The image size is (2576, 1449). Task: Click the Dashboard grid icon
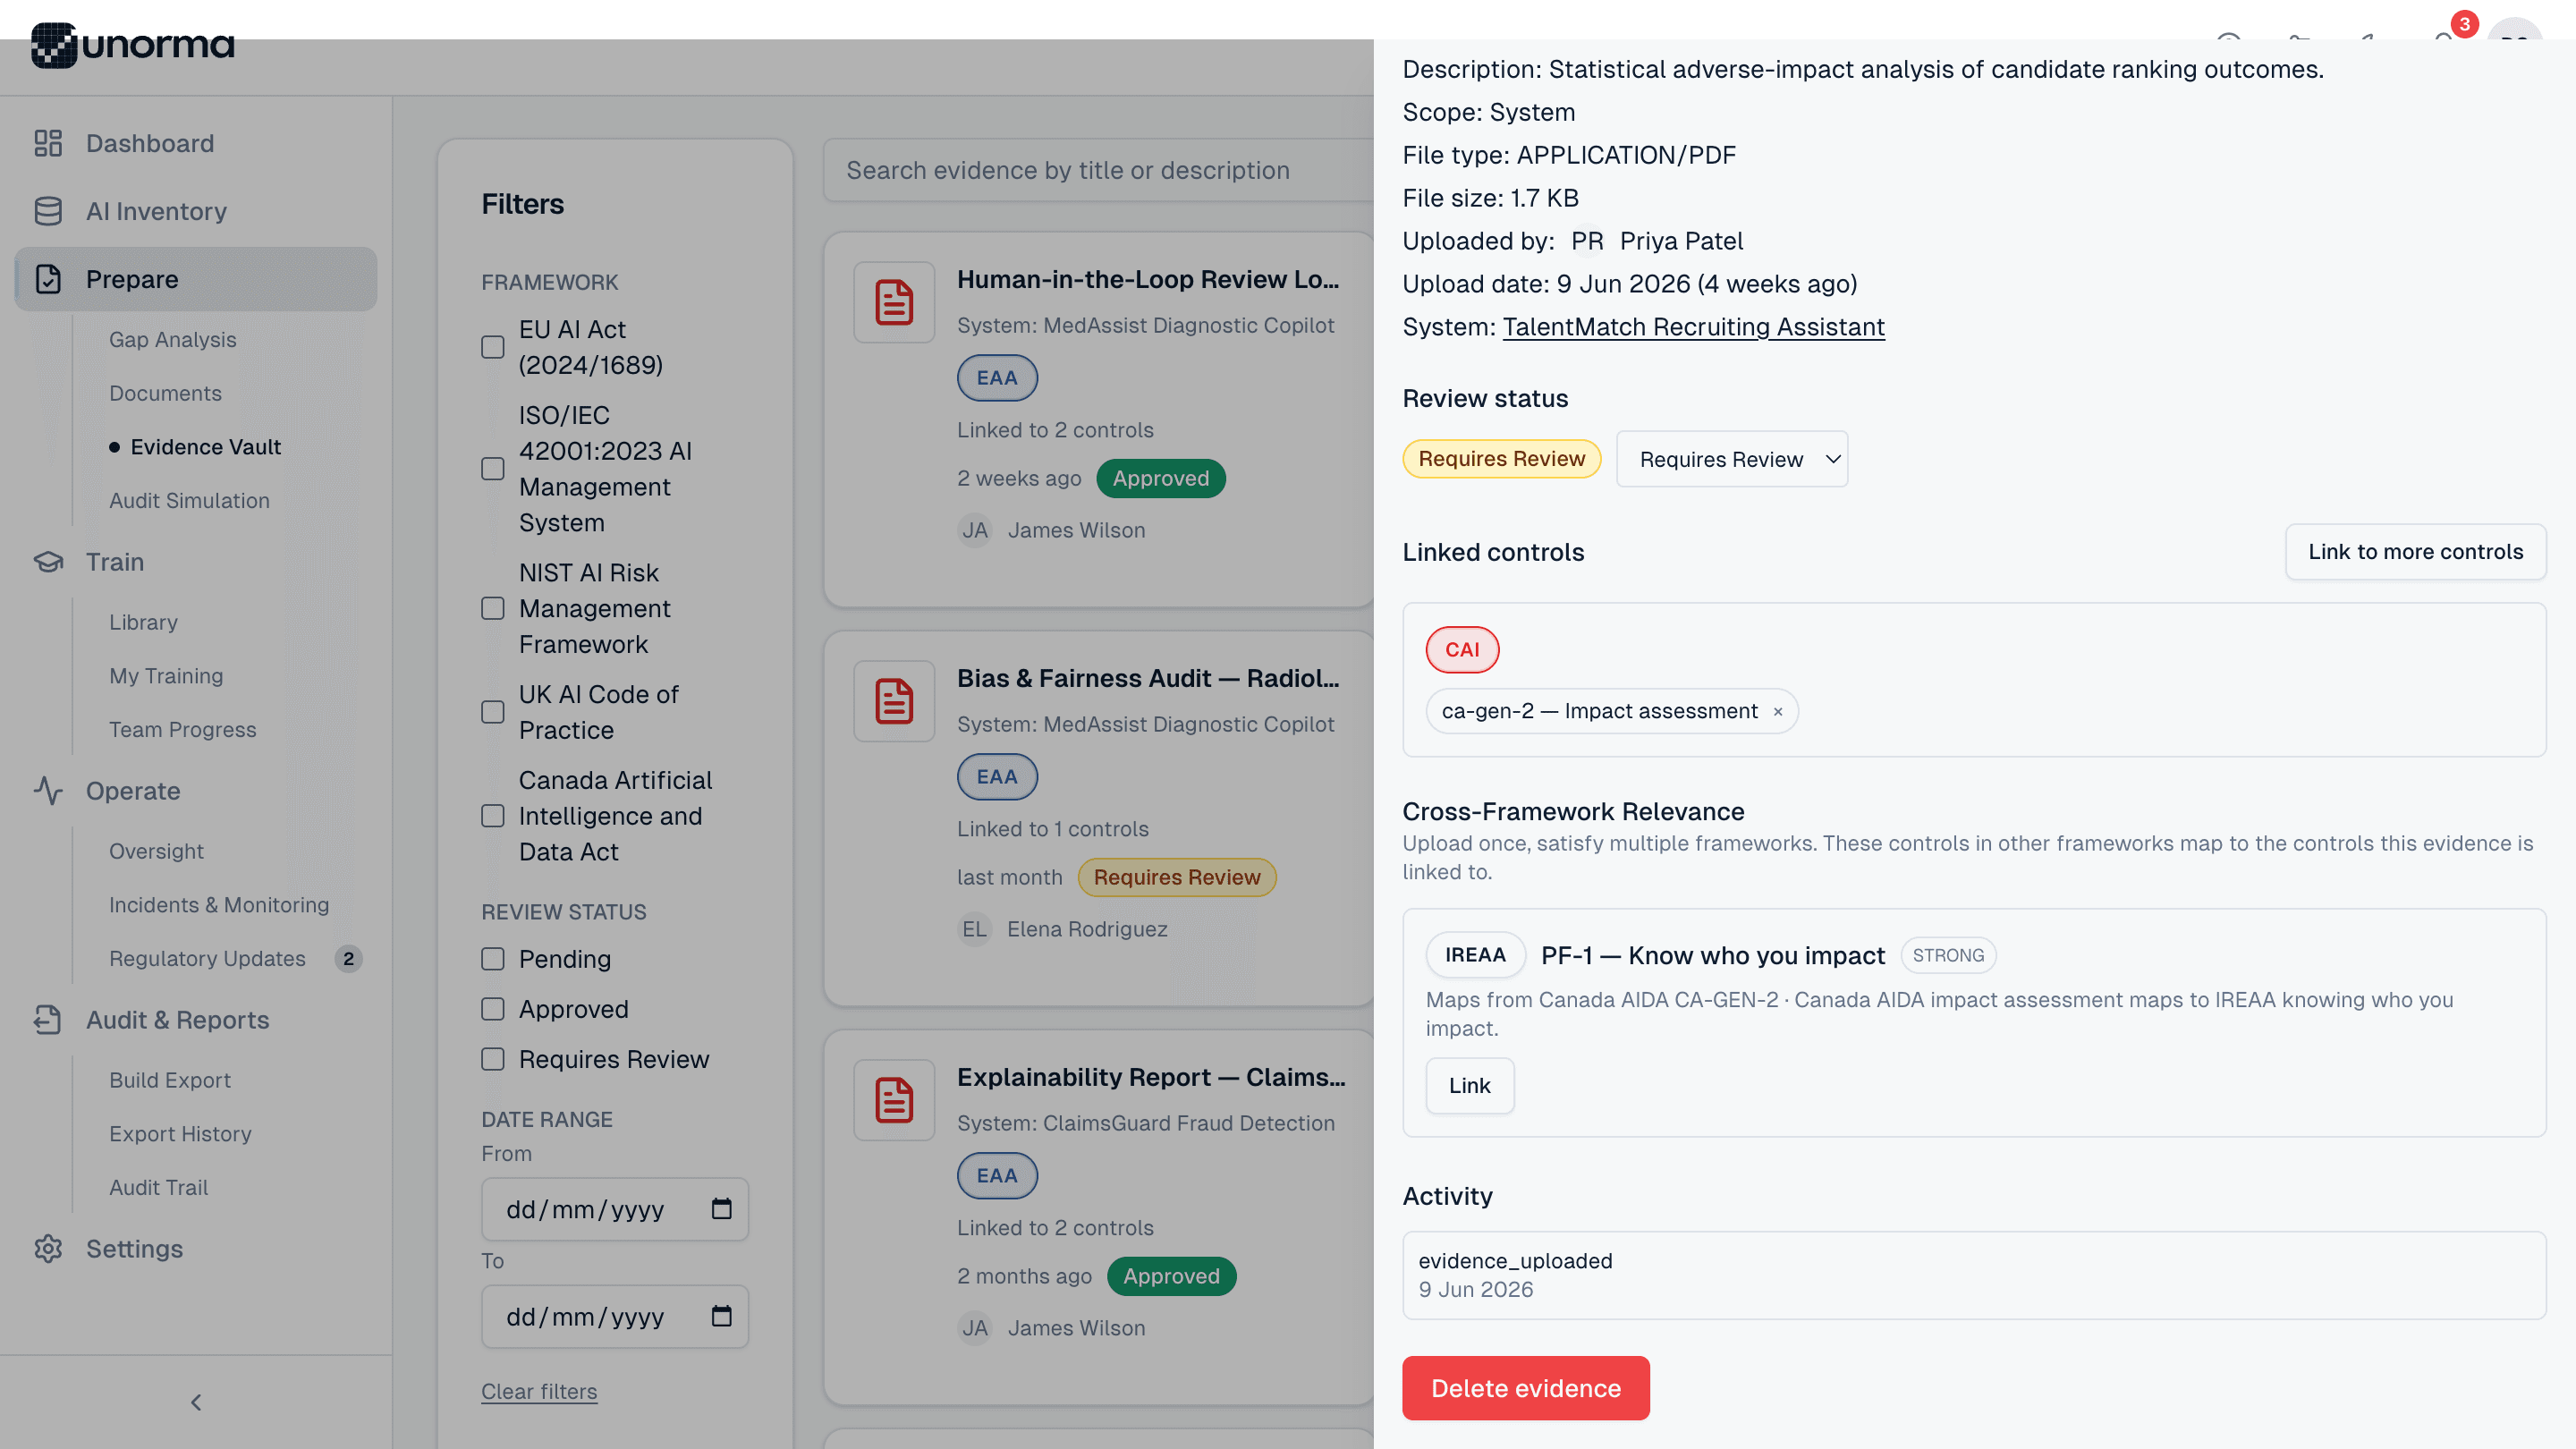48,143
